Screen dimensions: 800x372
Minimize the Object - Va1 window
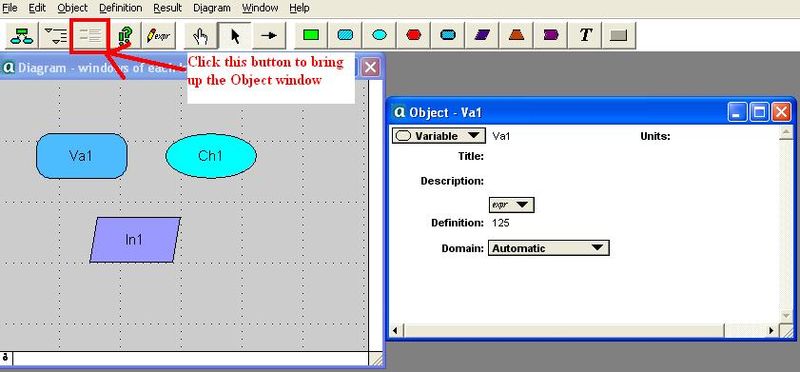[x=736, y=112]
